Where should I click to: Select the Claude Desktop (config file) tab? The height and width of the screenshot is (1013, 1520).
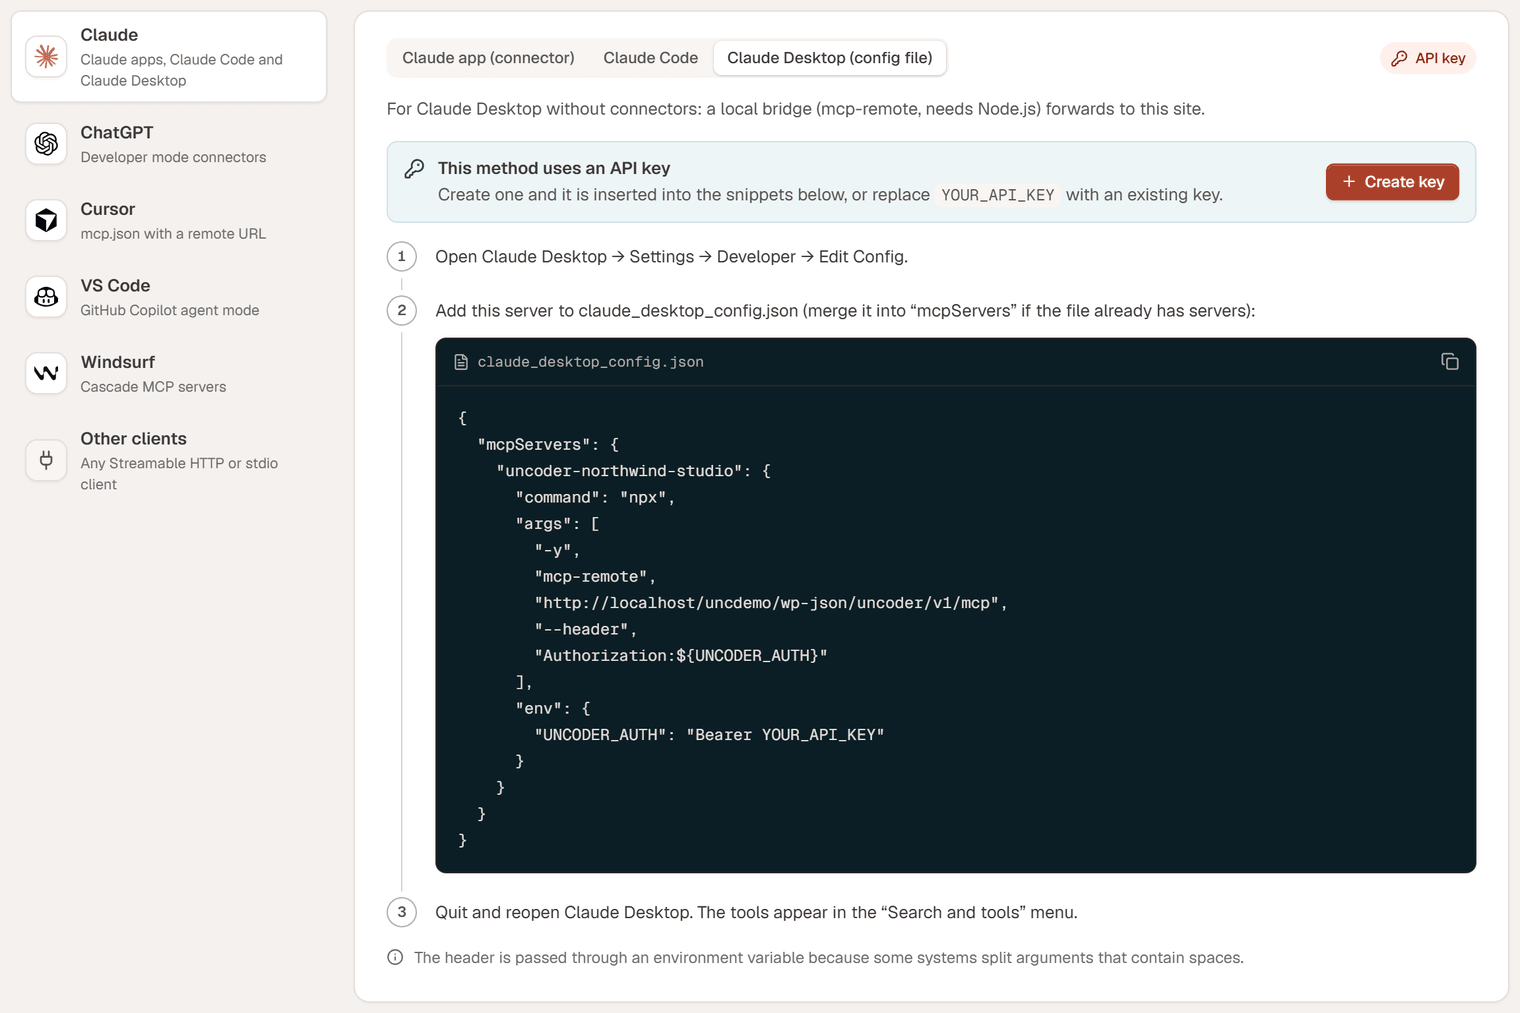(830, 58)
